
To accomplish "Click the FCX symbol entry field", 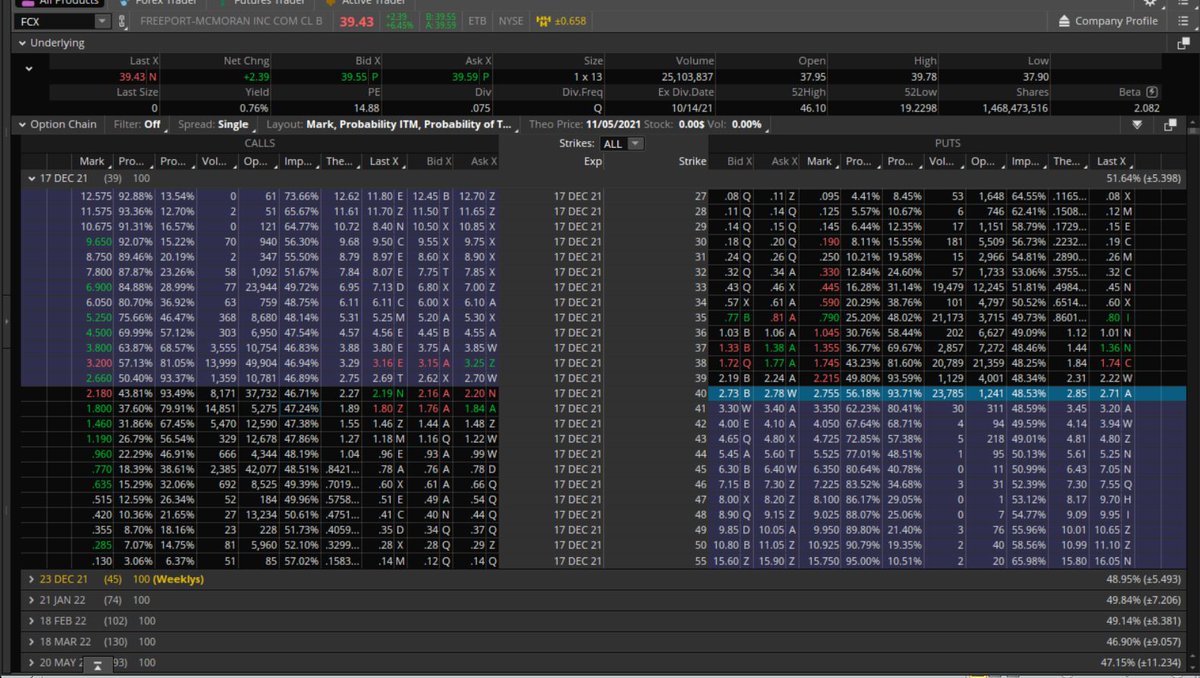I will (x=55, y=21).
